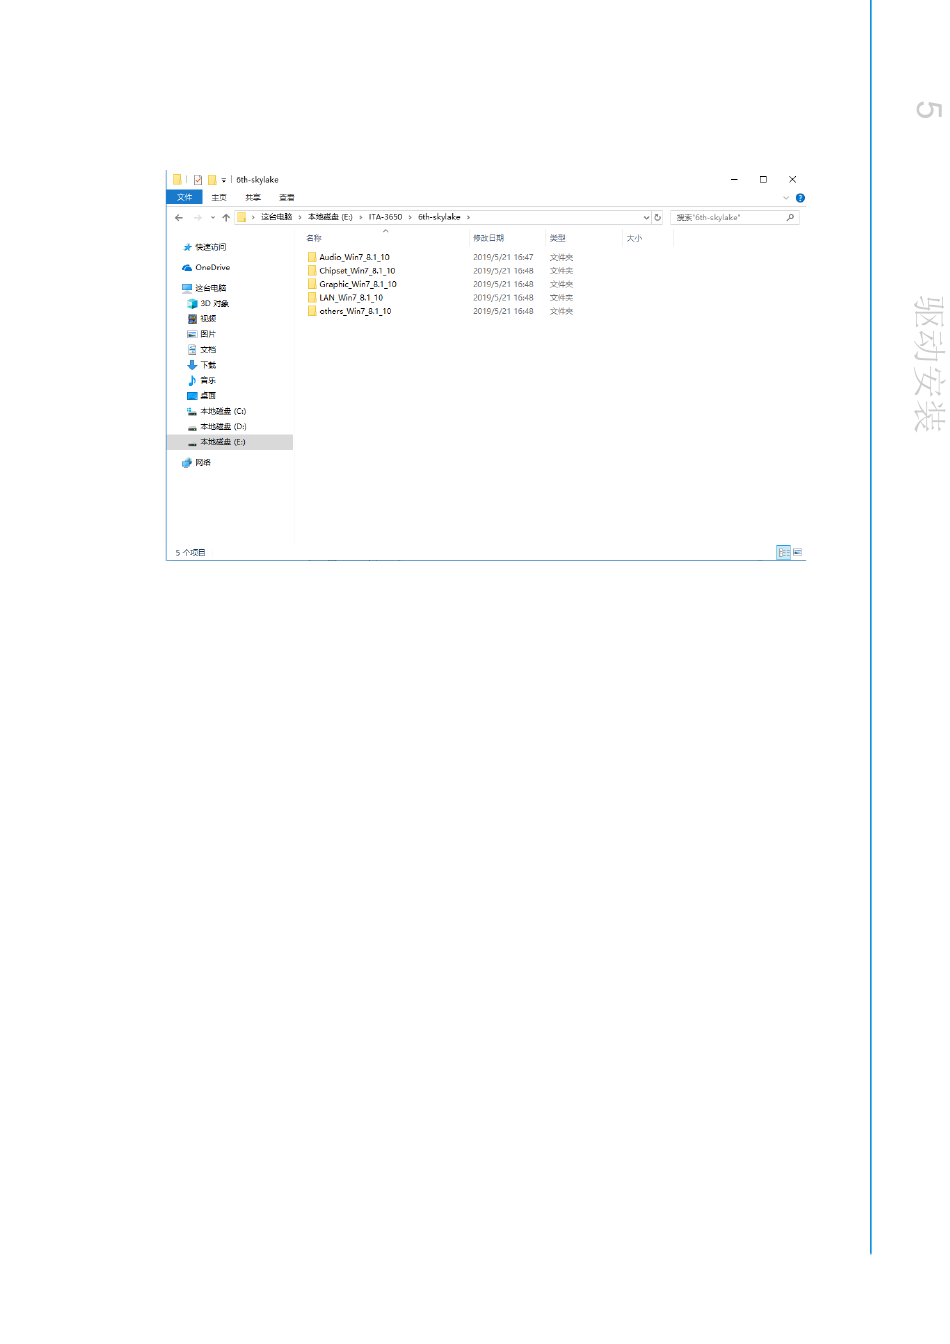
Task: Select 下载 (Downloads) in the sidebar
Action: [x=207, y=365]
